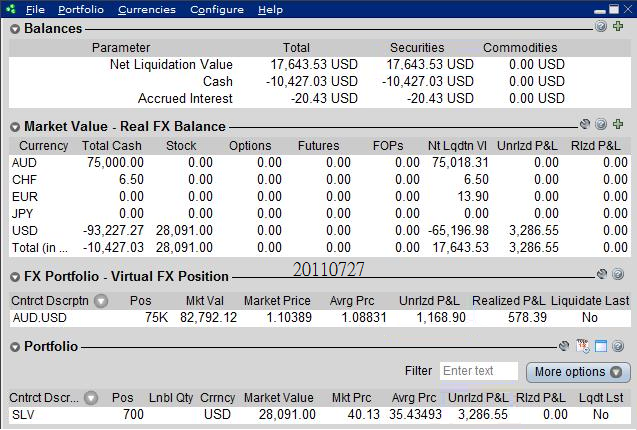
Task: Click the AUD.USD realized P&L 578.39
Action: pyautogui.click(x=527, y=317)
